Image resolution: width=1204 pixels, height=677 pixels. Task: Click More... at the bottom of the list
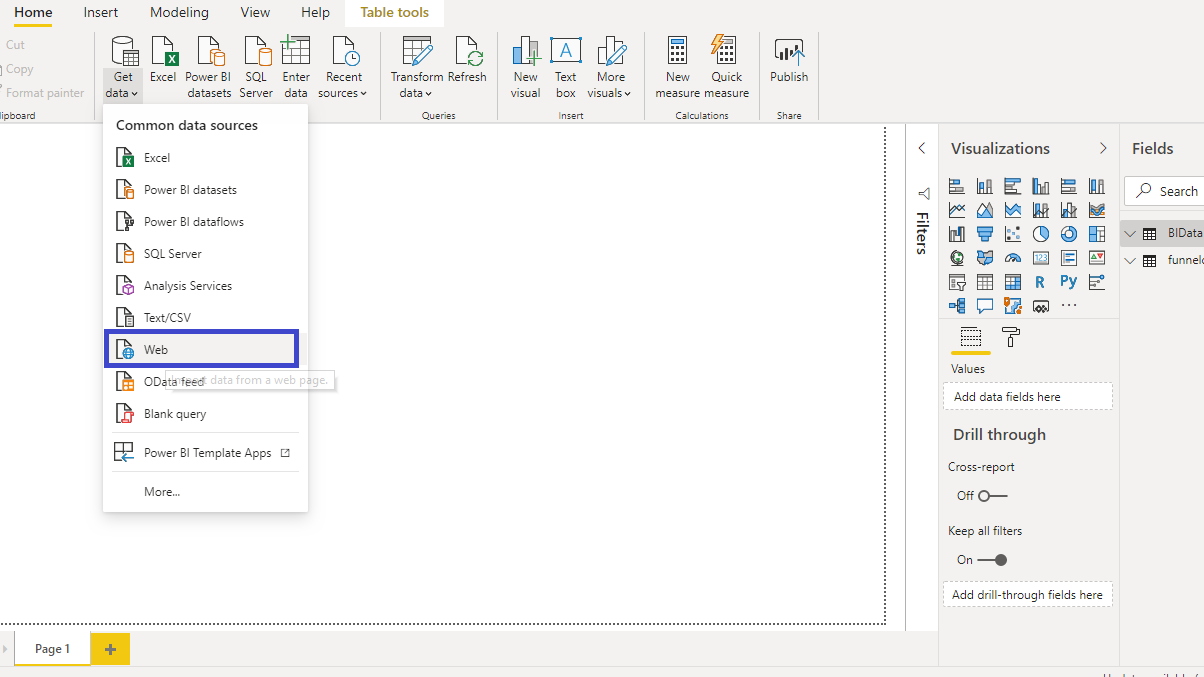[162, 492]
